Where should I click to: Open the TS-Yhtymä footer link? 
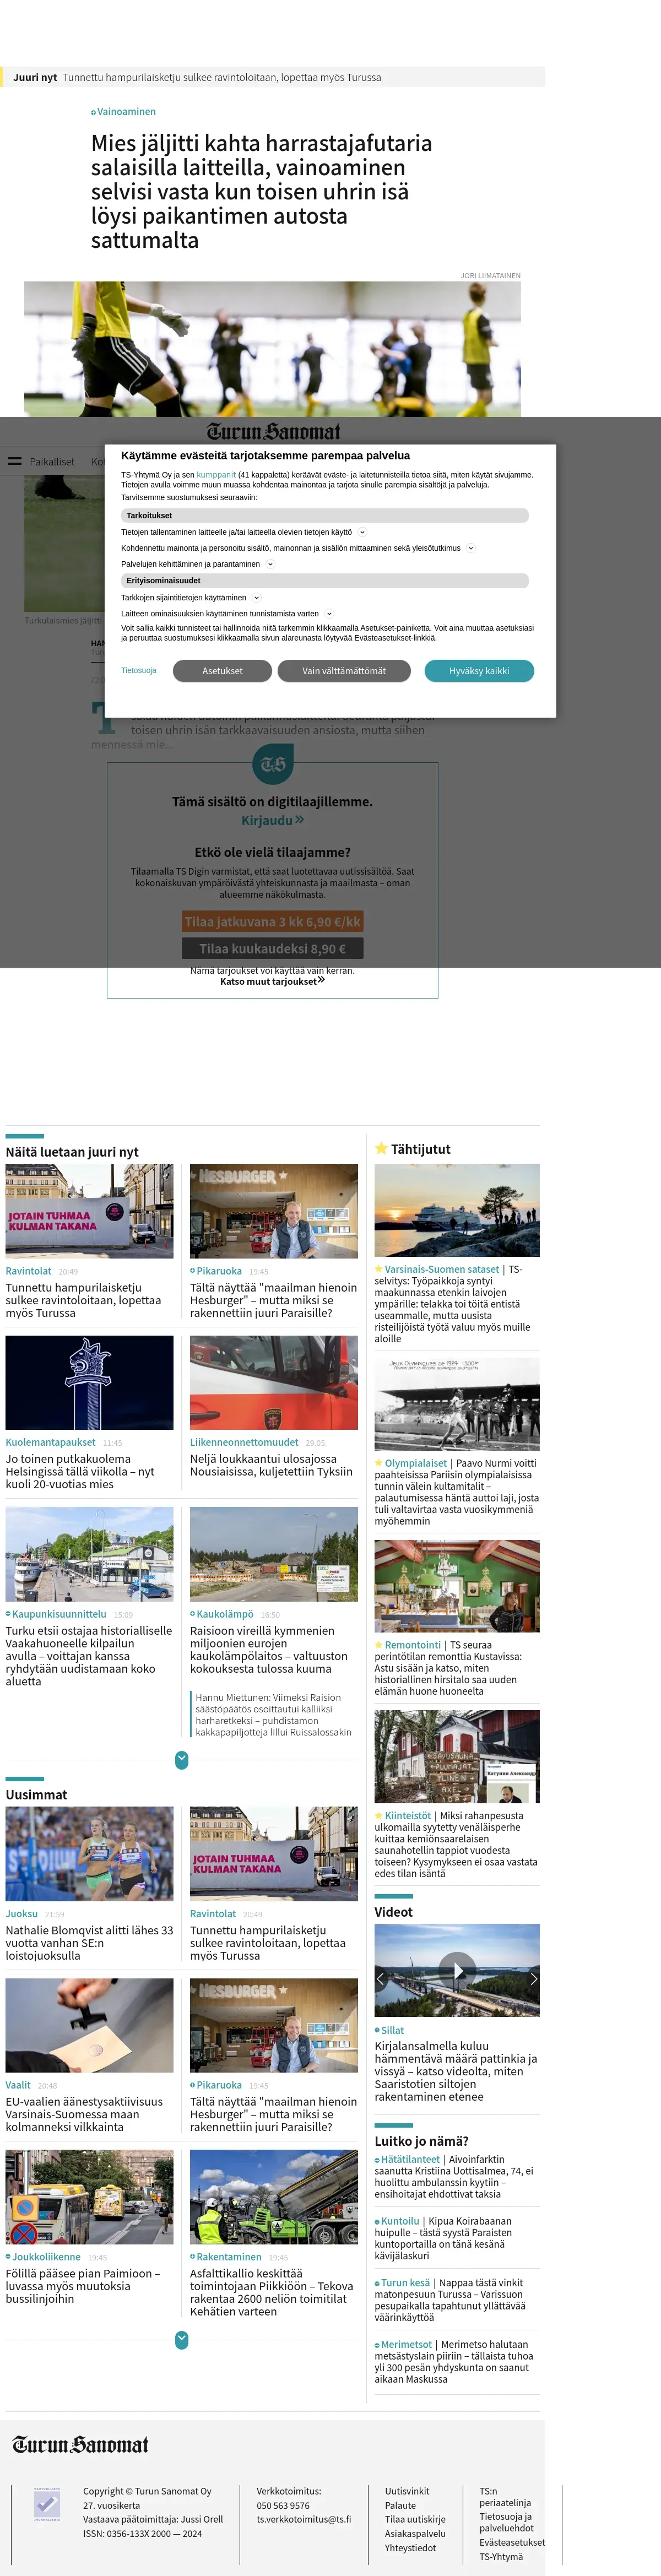501,2556
